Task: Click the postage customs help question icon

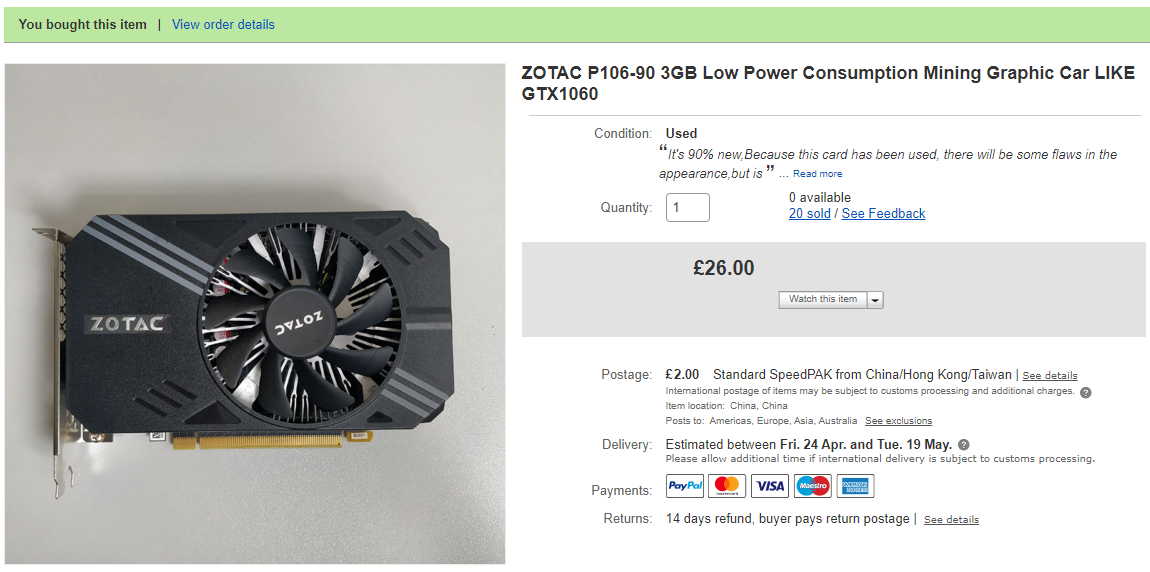Action: 1086,392
